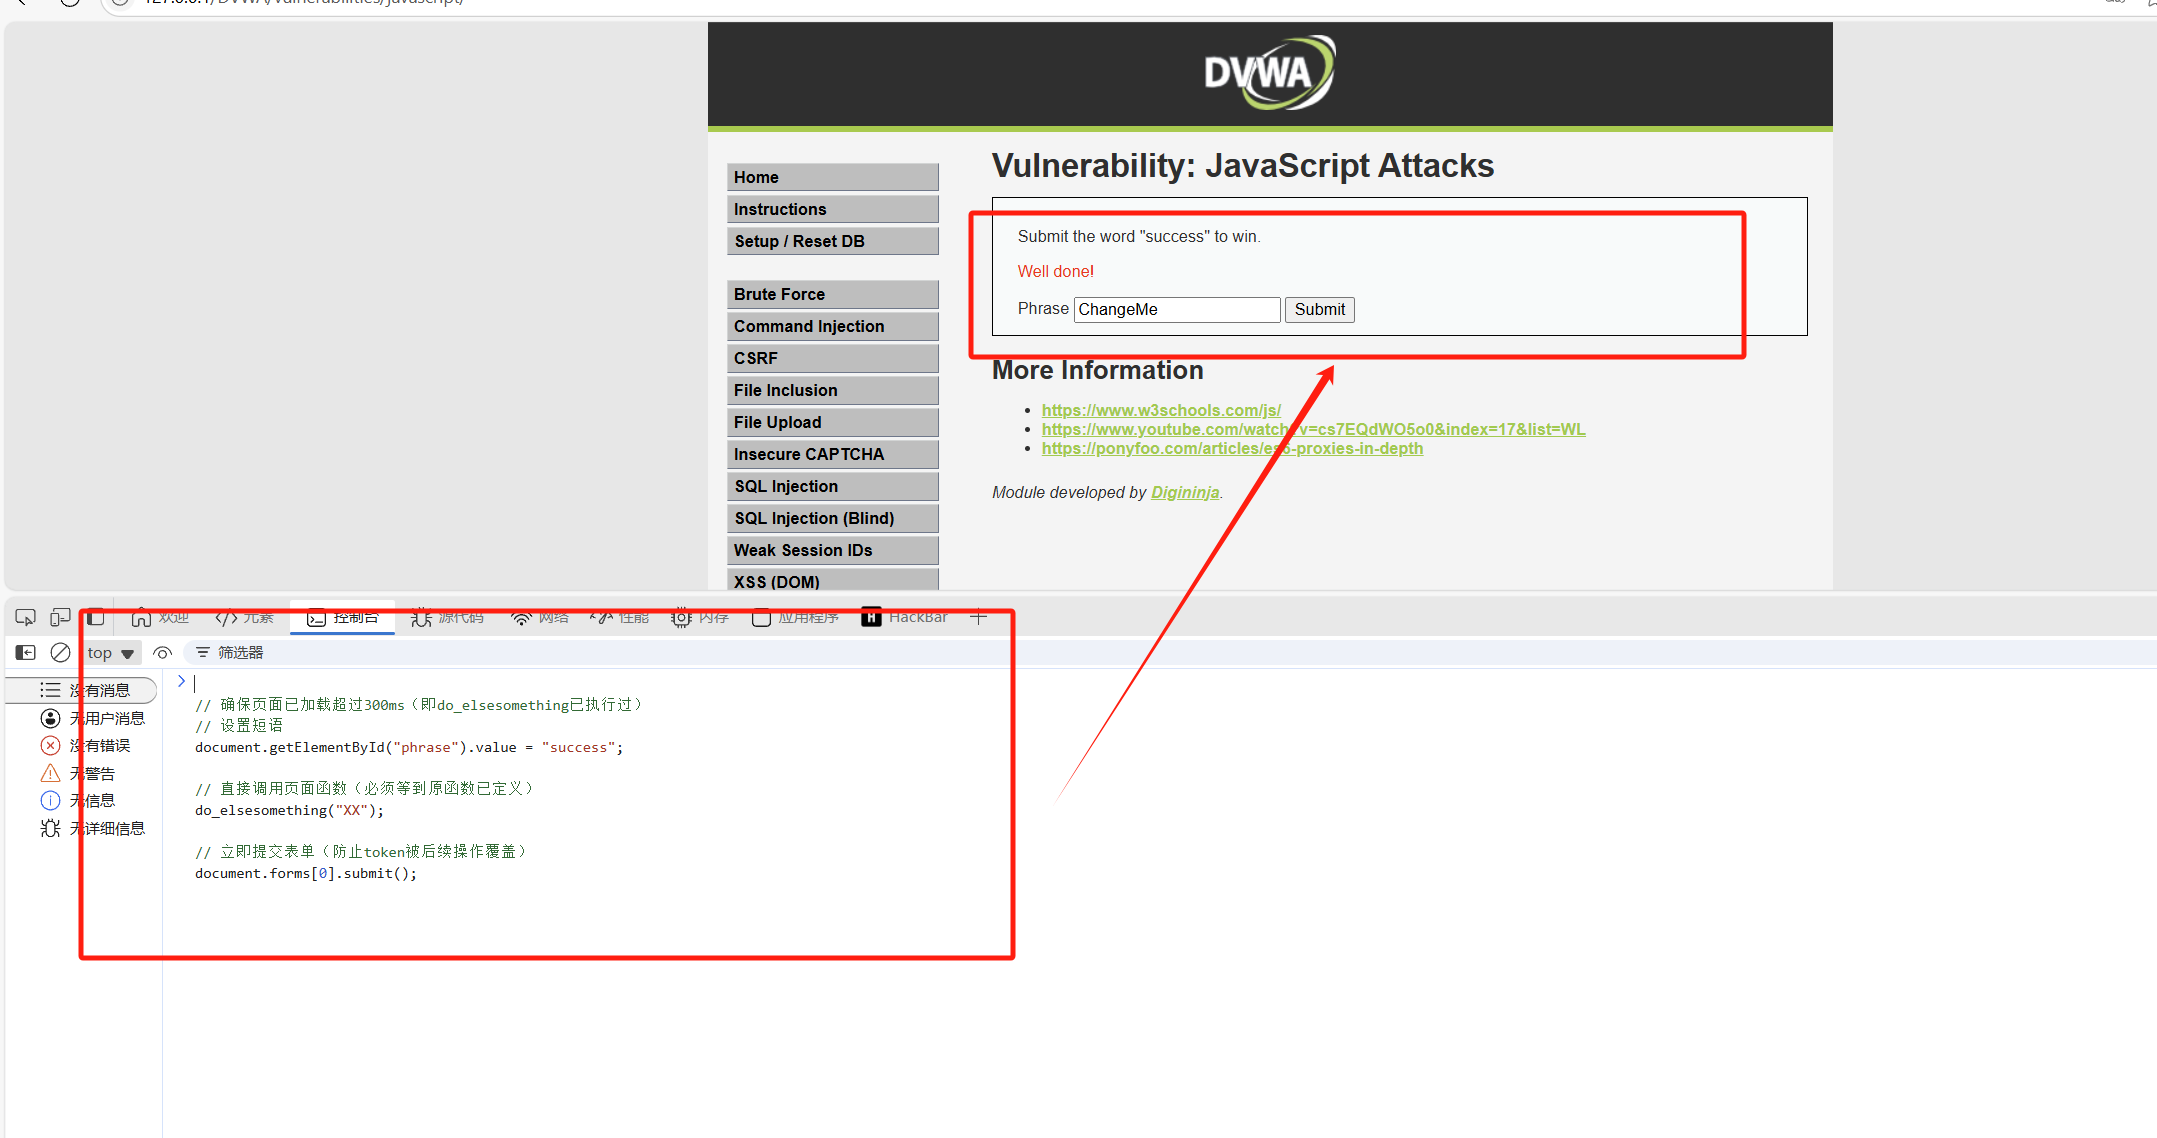Viewport: 2157px width, 1138px height.
Task: Click the Phrase text input field
Action: click(x=1177, y=310)
